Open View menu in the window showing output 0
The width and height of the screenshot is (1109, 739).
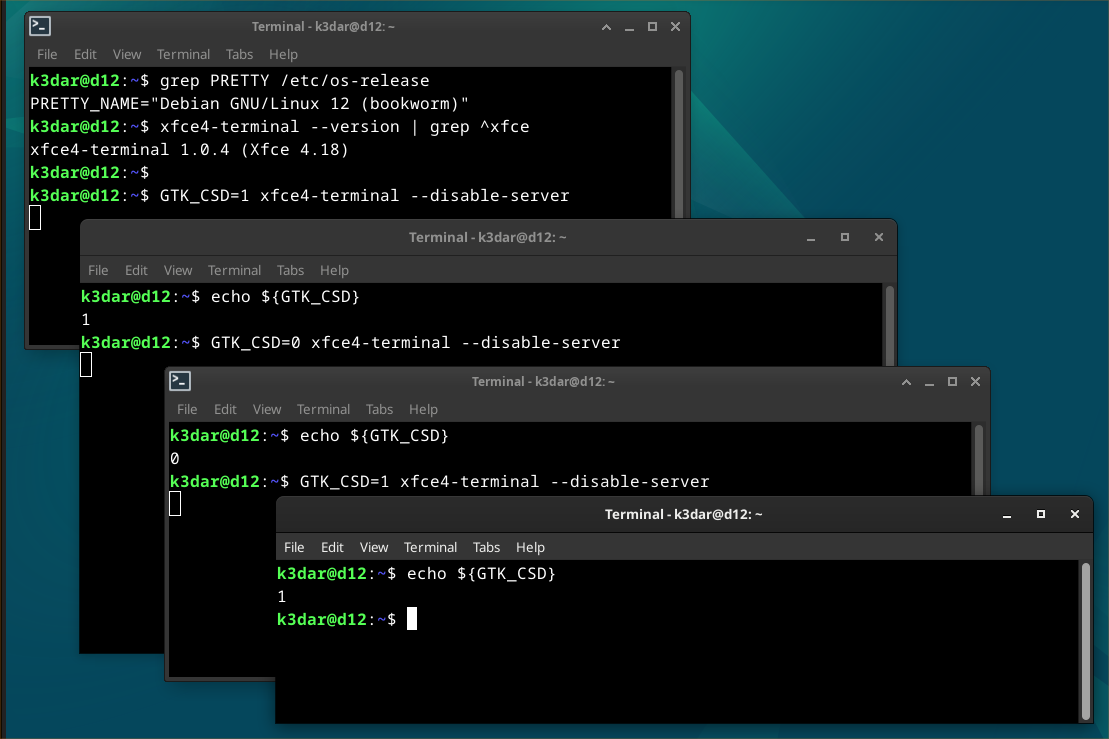267,409
